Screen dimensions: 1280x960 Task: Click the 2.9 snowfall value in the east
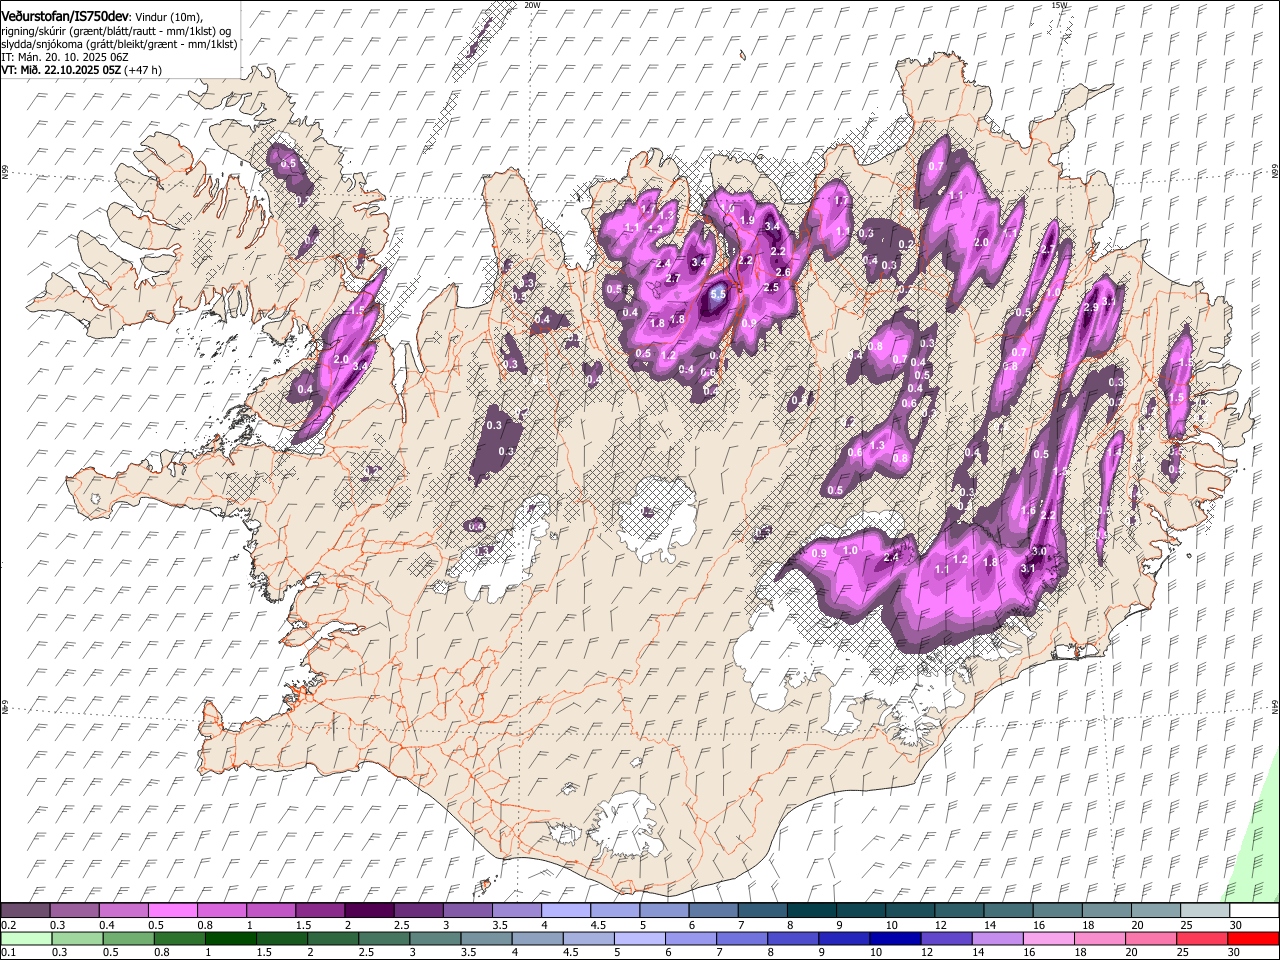tap(1090, 307)
